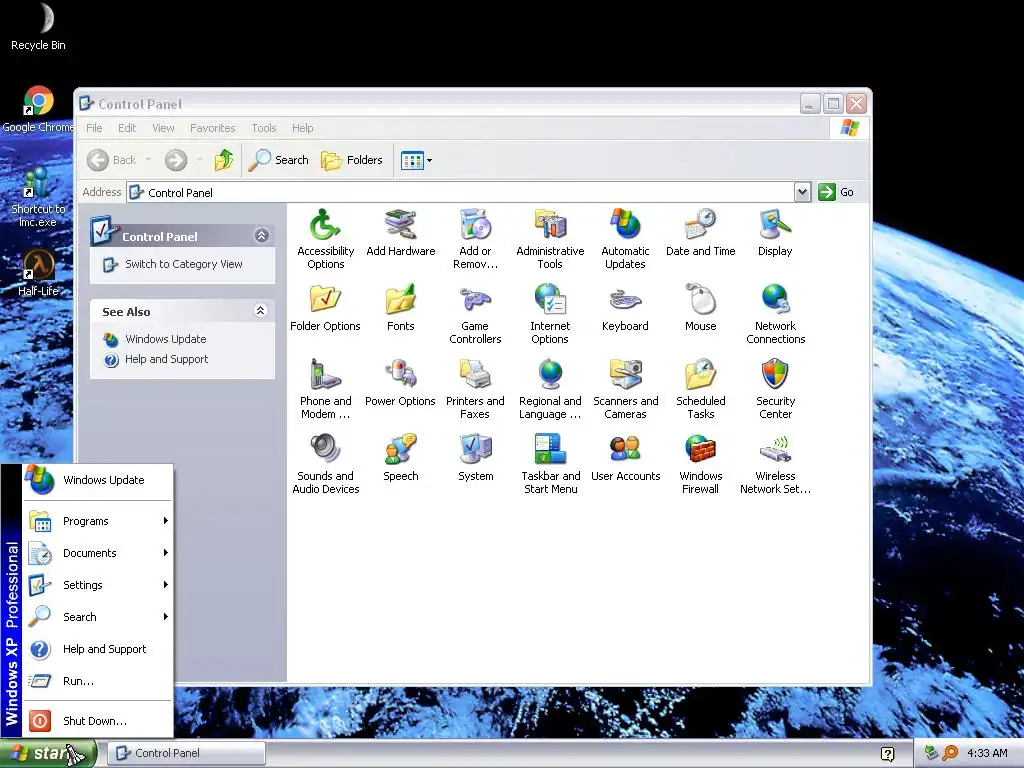1024x768 pixels.
Task: Open Taskbar and Start Menu settings
Action: click(550, 465)
